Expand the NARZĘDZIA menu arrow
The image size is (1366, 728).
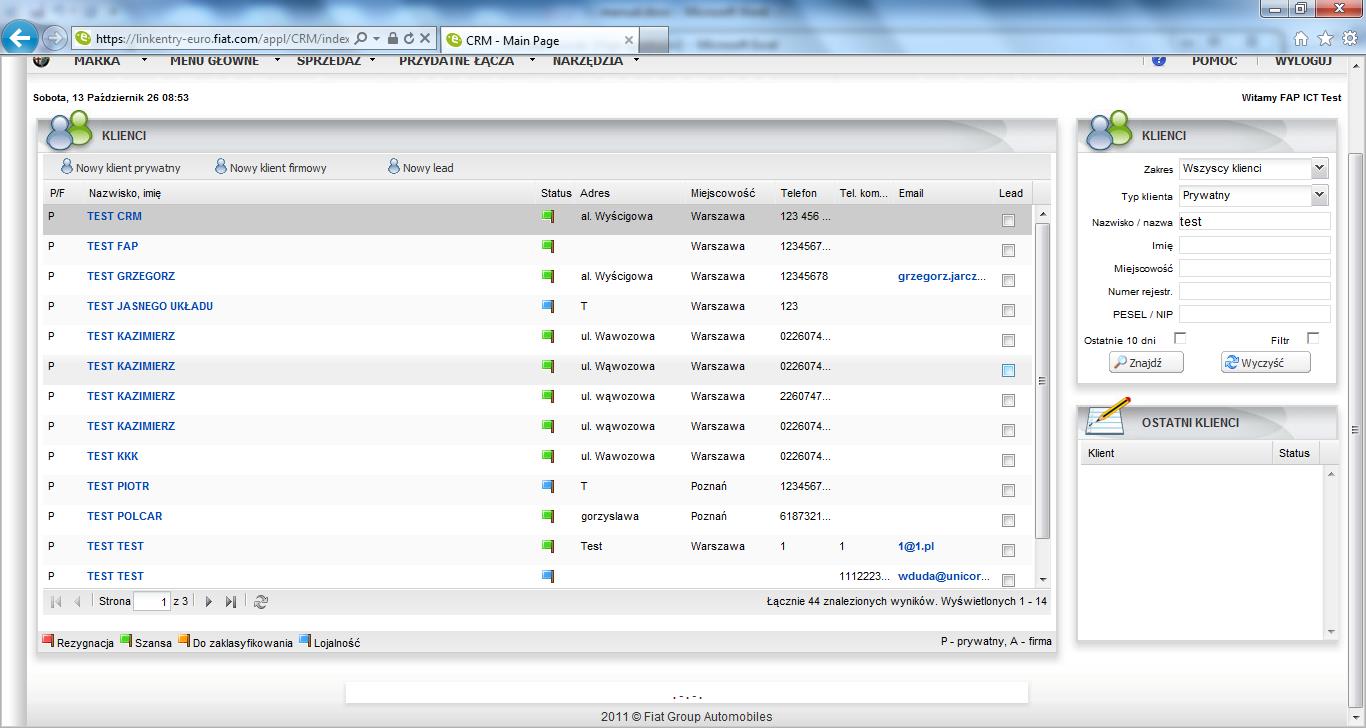point(635,60)
